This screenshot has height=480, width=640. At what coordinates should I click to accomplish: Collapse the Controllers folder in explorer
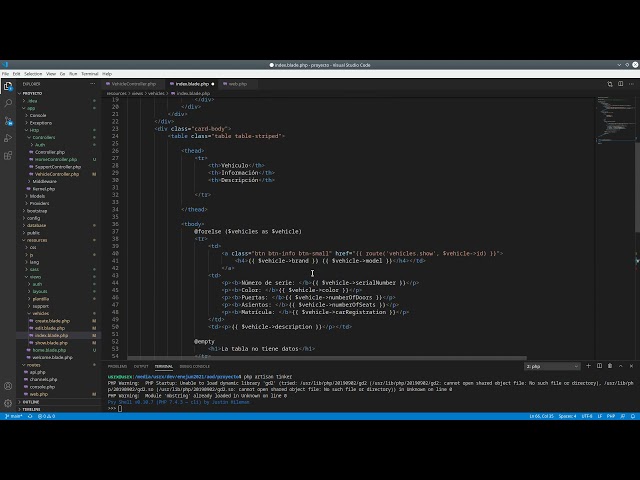43,137
